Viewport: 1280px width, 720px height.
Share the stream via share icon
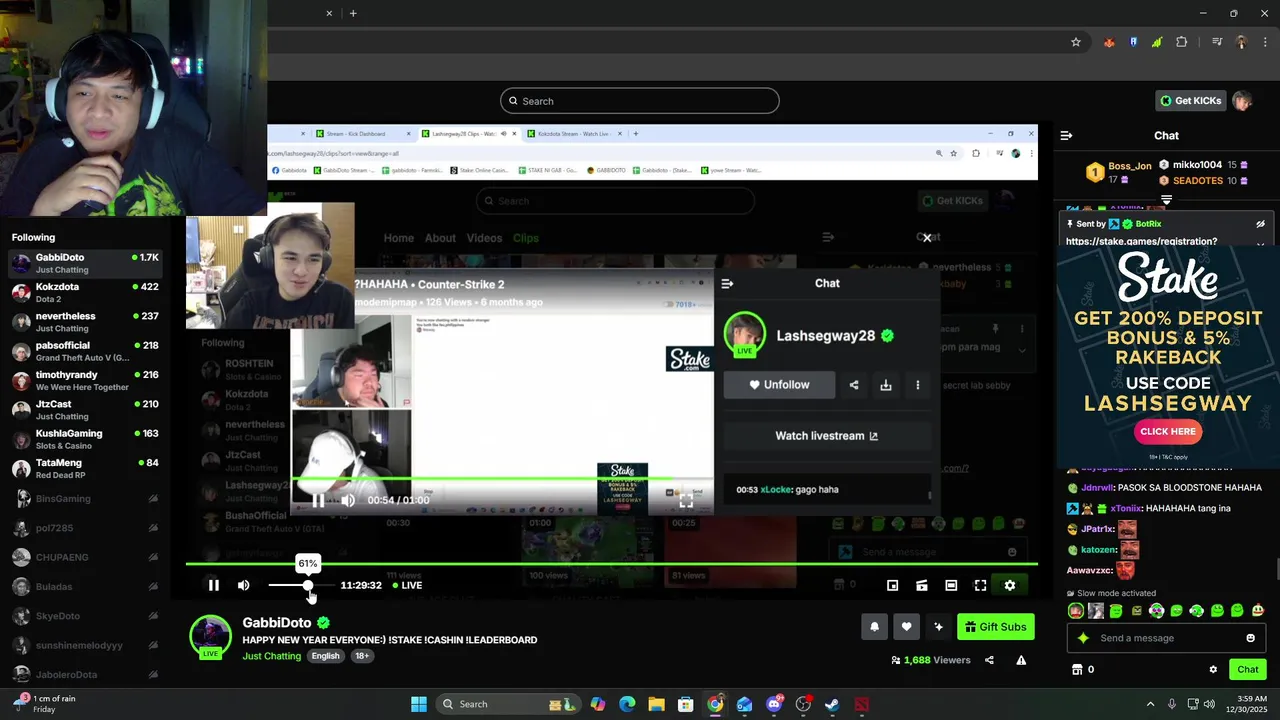[x=989, y=660]
